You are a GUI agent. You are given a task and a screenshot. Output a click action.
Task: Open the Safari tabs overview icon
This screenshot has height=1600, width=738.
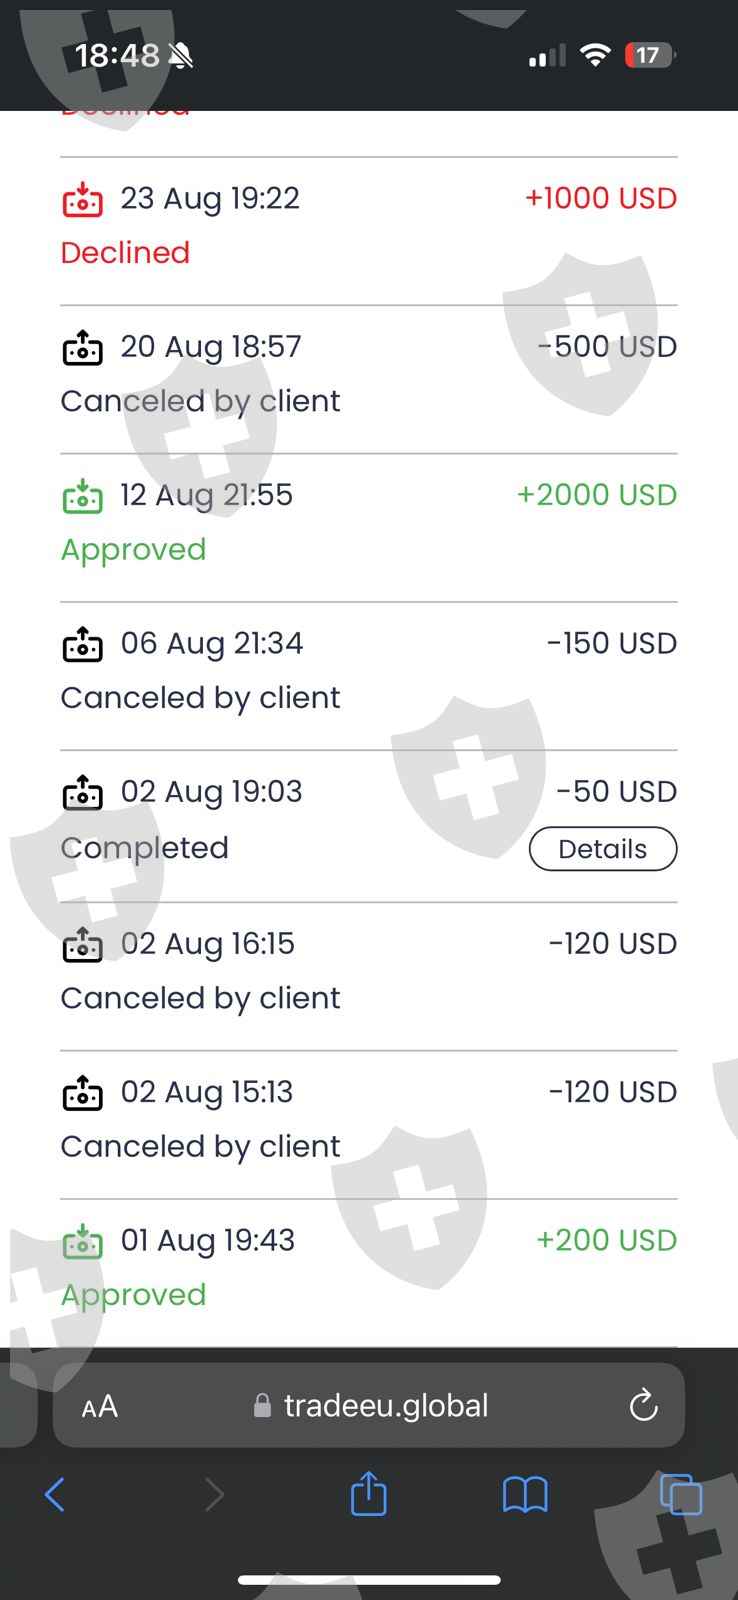click(681, 1495)
